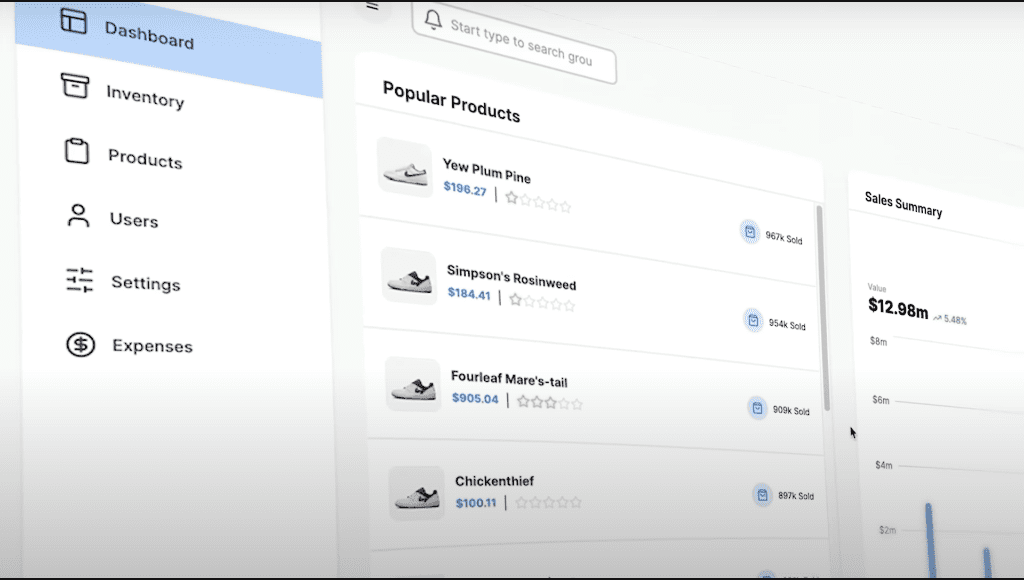Click the $905.04 price
This screenshot has height=580, width=1024.
[475, 398]
